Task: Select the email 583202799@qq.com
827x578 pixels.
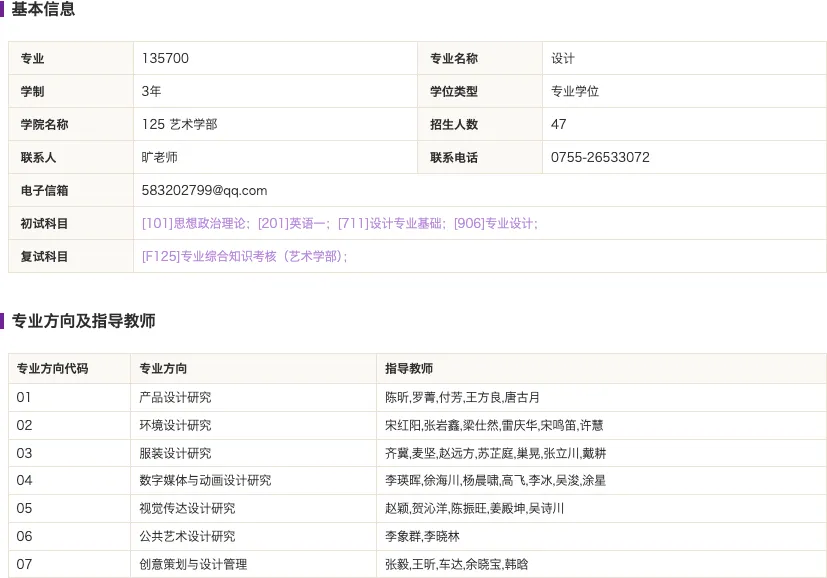Action: coord(204,190)
